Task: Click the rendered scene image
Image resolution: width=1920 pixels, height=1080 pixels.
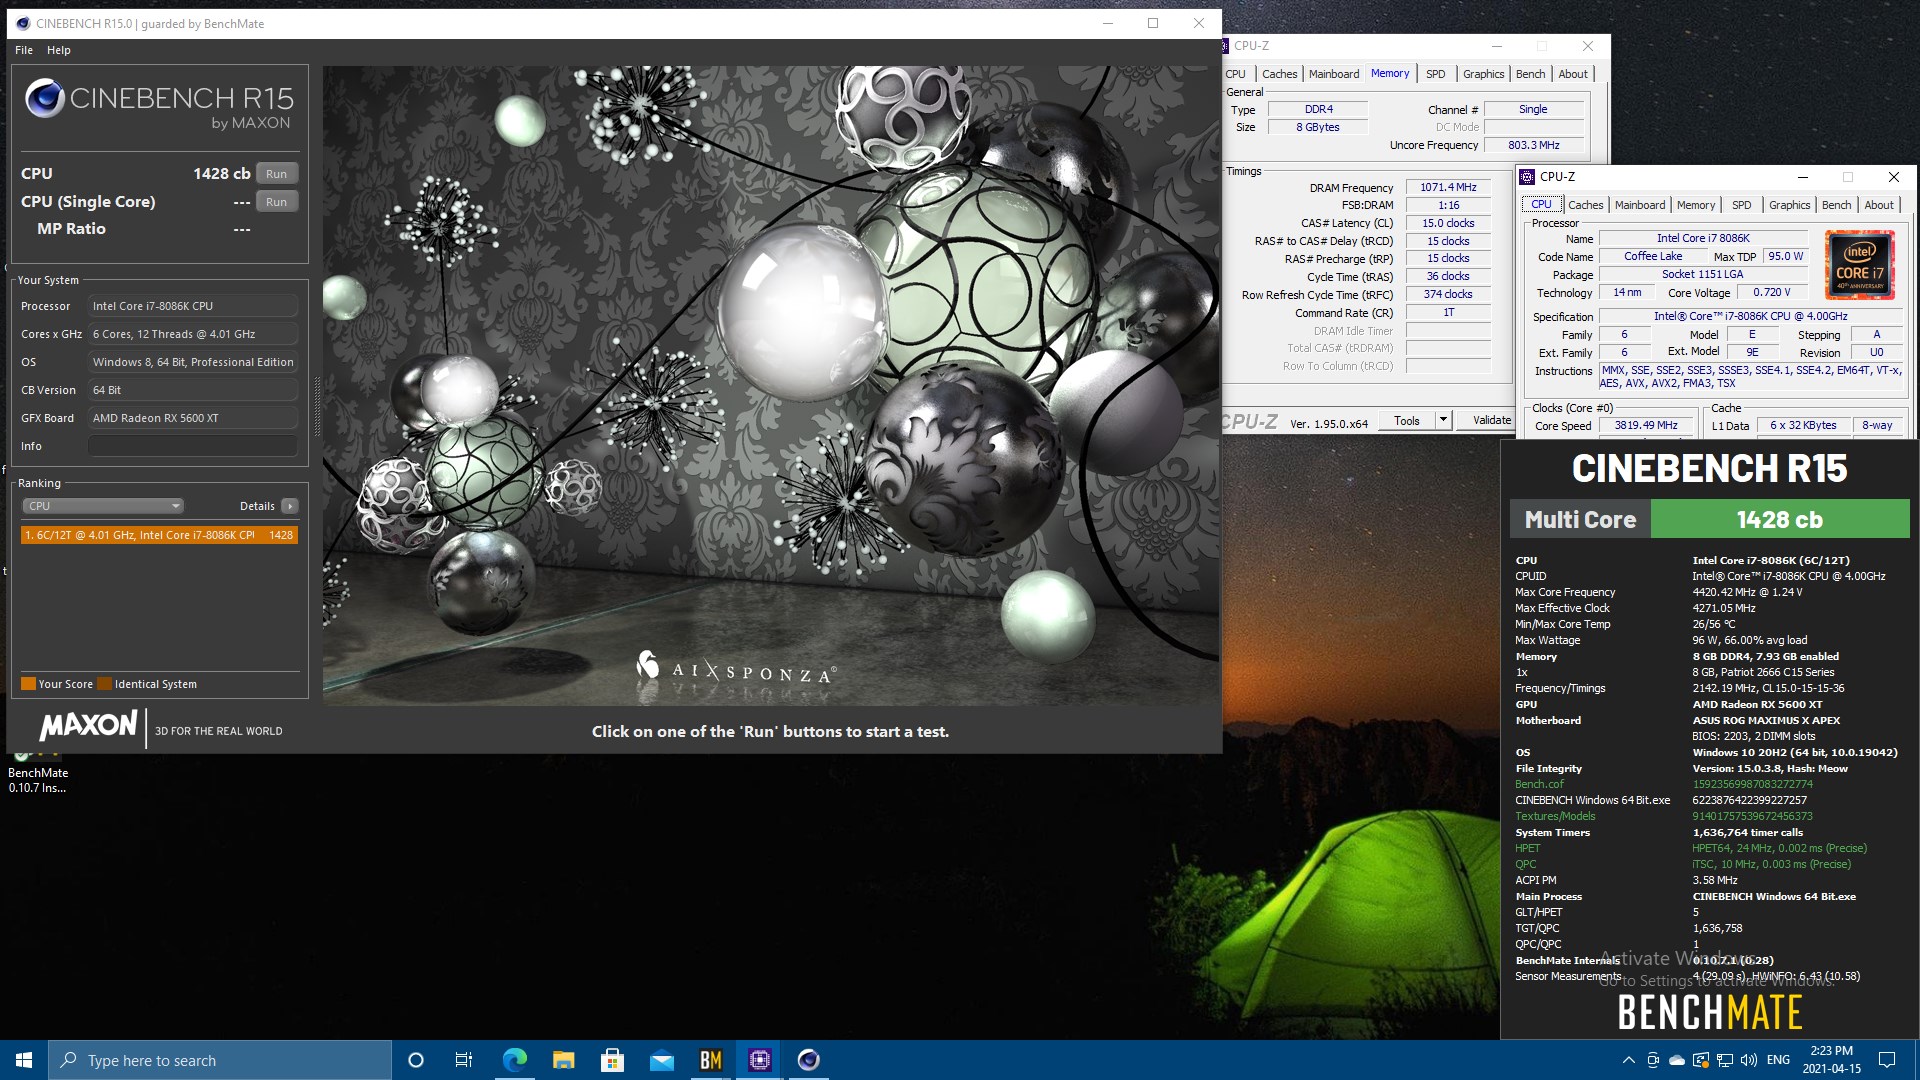Action: point(770,386)
